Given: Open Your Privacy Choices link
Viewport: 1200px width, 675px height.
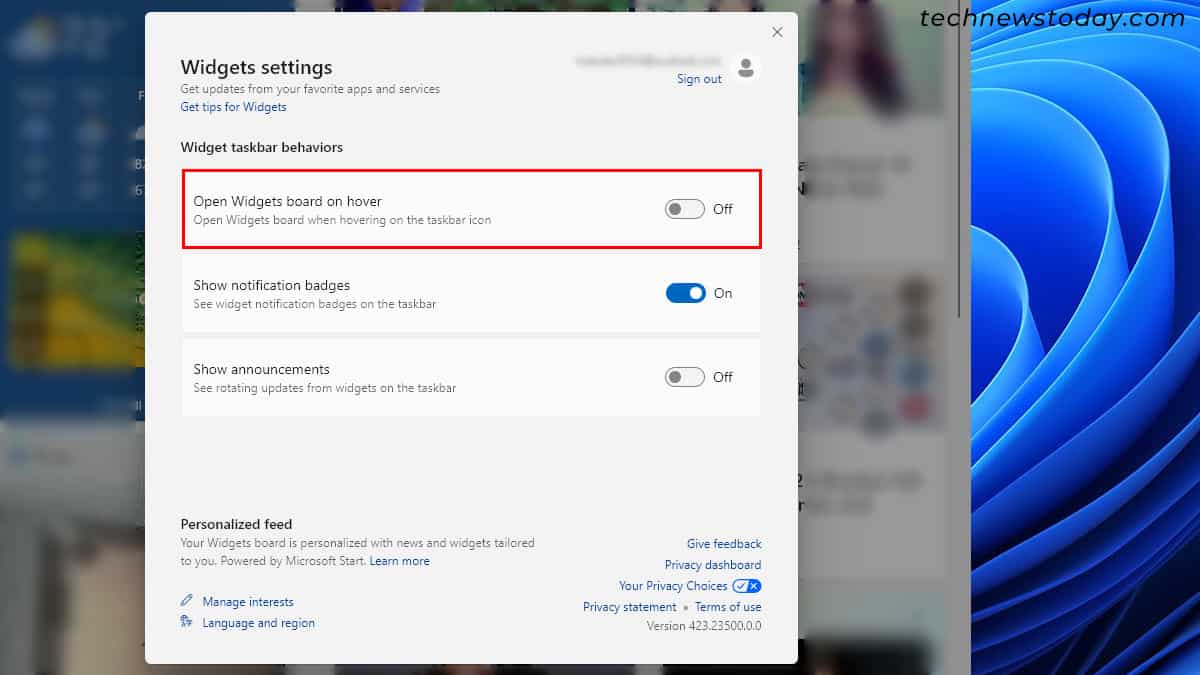Looking at the screenshot, I should [x=673, y=586].
